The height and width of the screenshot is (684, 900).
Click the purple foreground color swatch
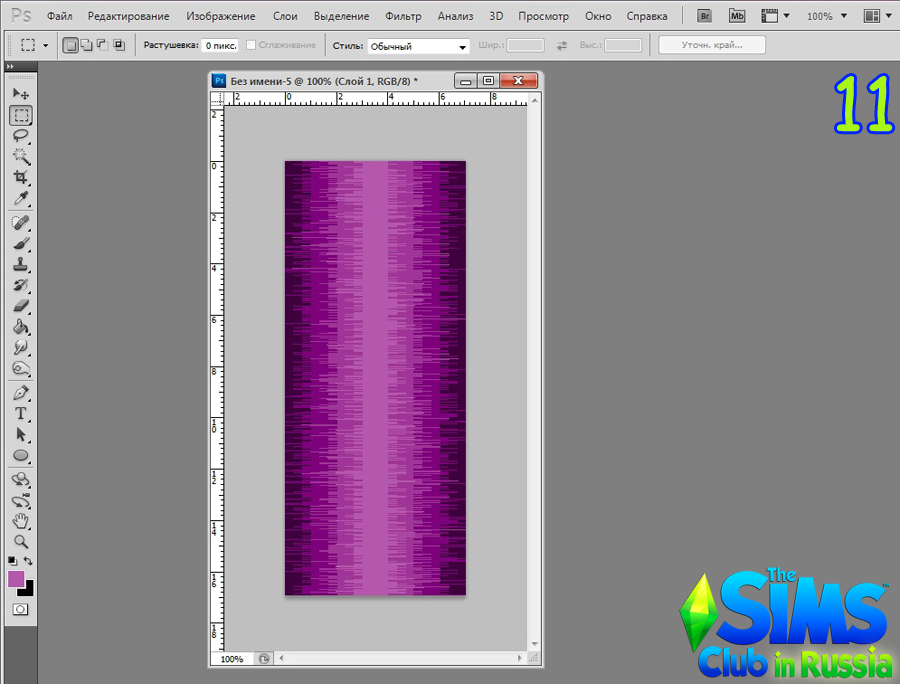point(16,579)
